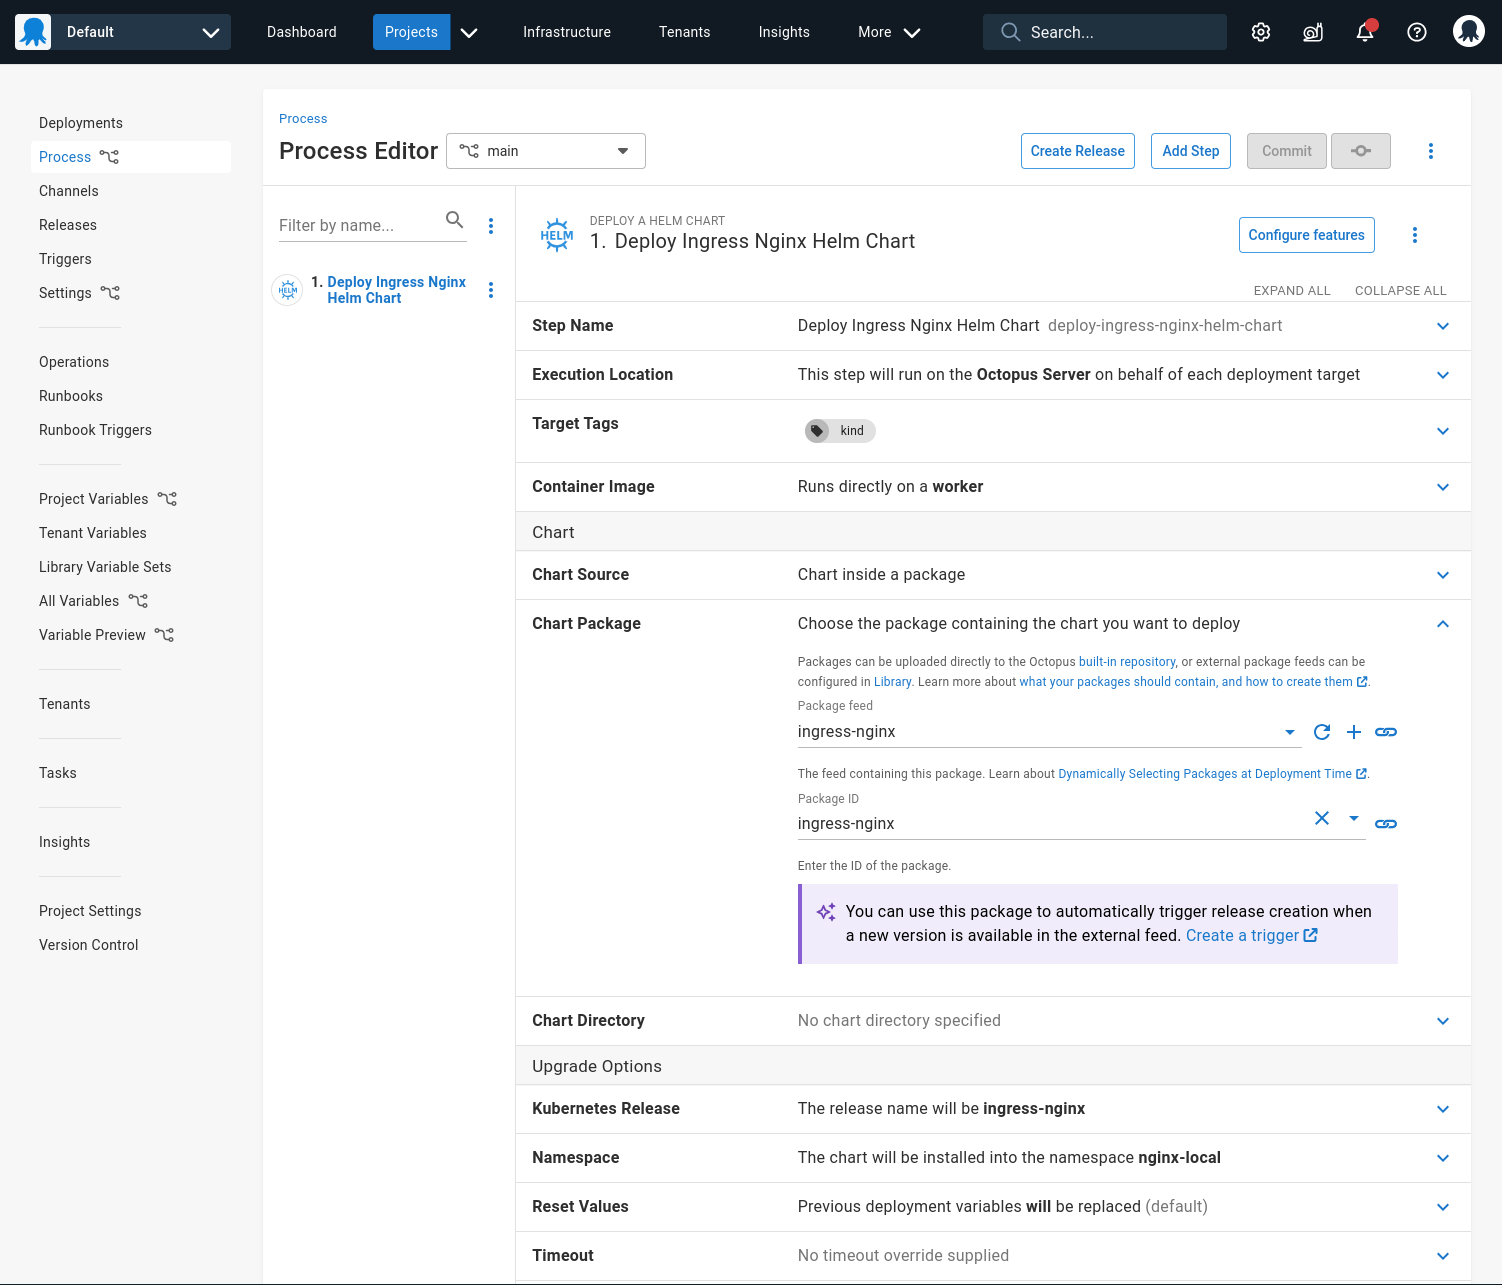Open Releases in the sidebar
This screenshot has height=1285, width=1502.
[x=68, y=225]
